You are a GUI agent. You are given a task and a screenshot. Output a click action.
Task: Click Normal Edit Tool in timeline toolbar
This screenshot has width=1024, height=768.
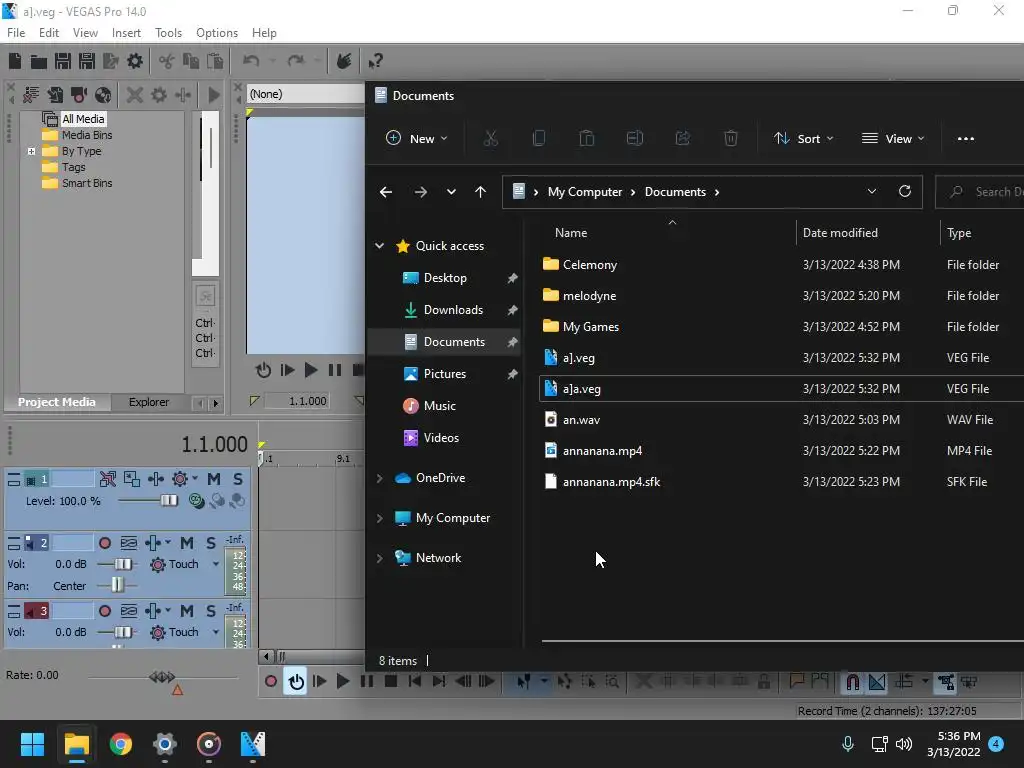(524, 682)
